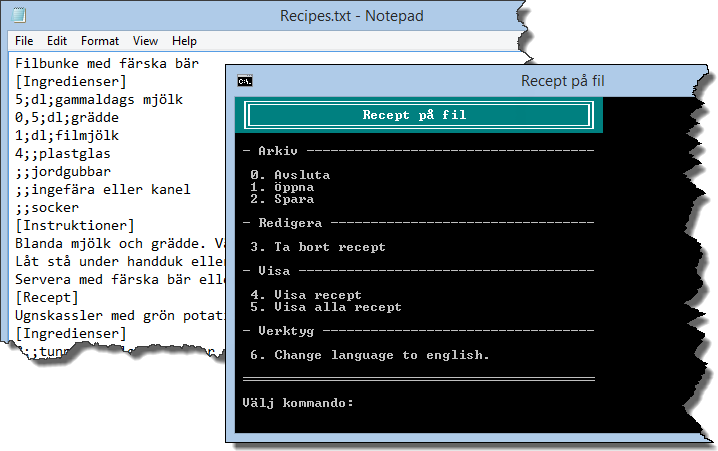Click the console window icon in title bar

(245, 81)
